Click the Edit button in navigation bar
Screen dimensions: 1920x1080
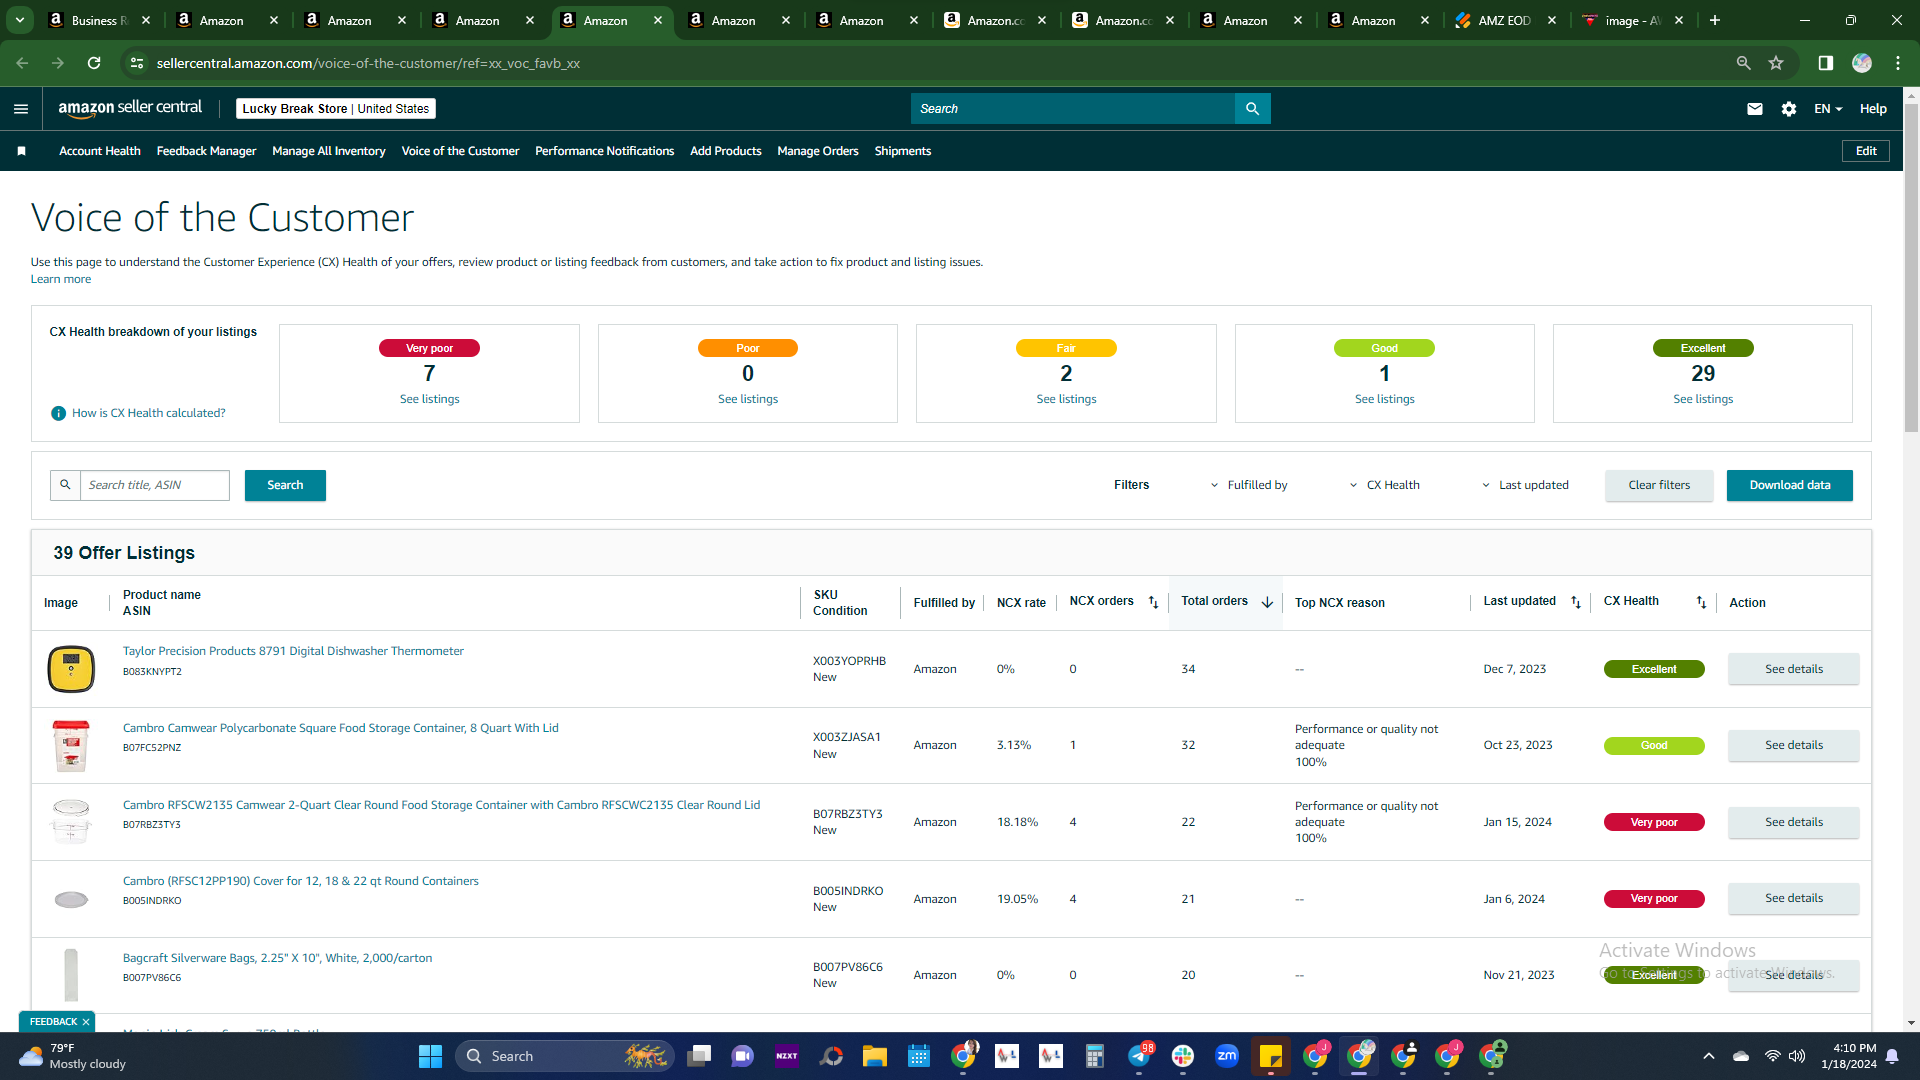(x=1866, y=151)
